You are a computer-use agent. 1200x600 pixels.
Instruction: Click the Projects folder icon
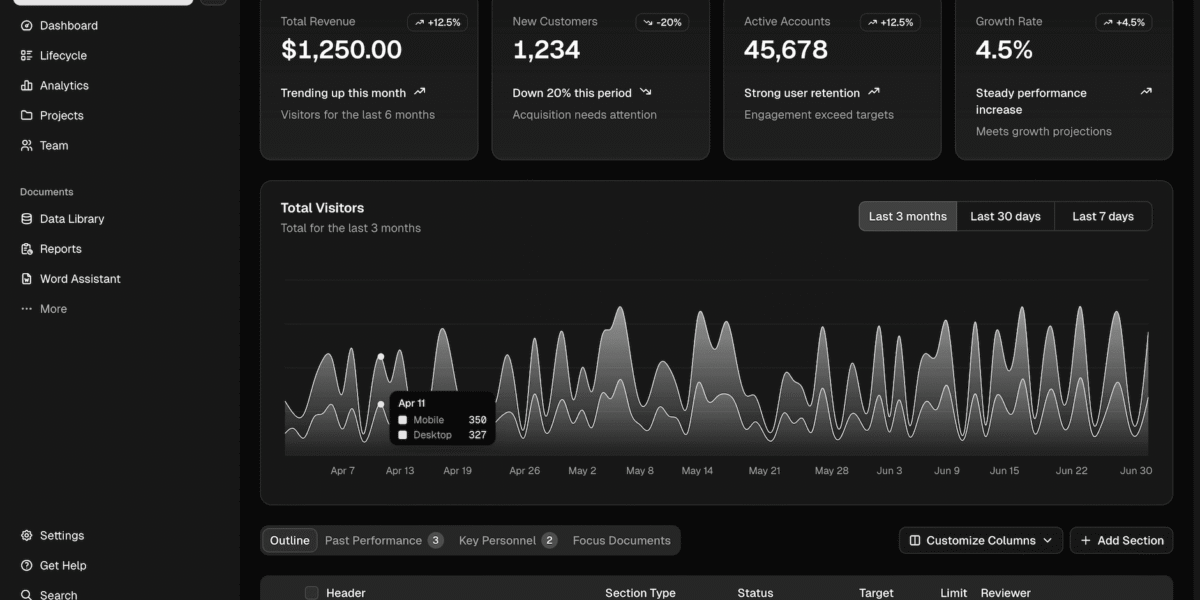[27, 116]
